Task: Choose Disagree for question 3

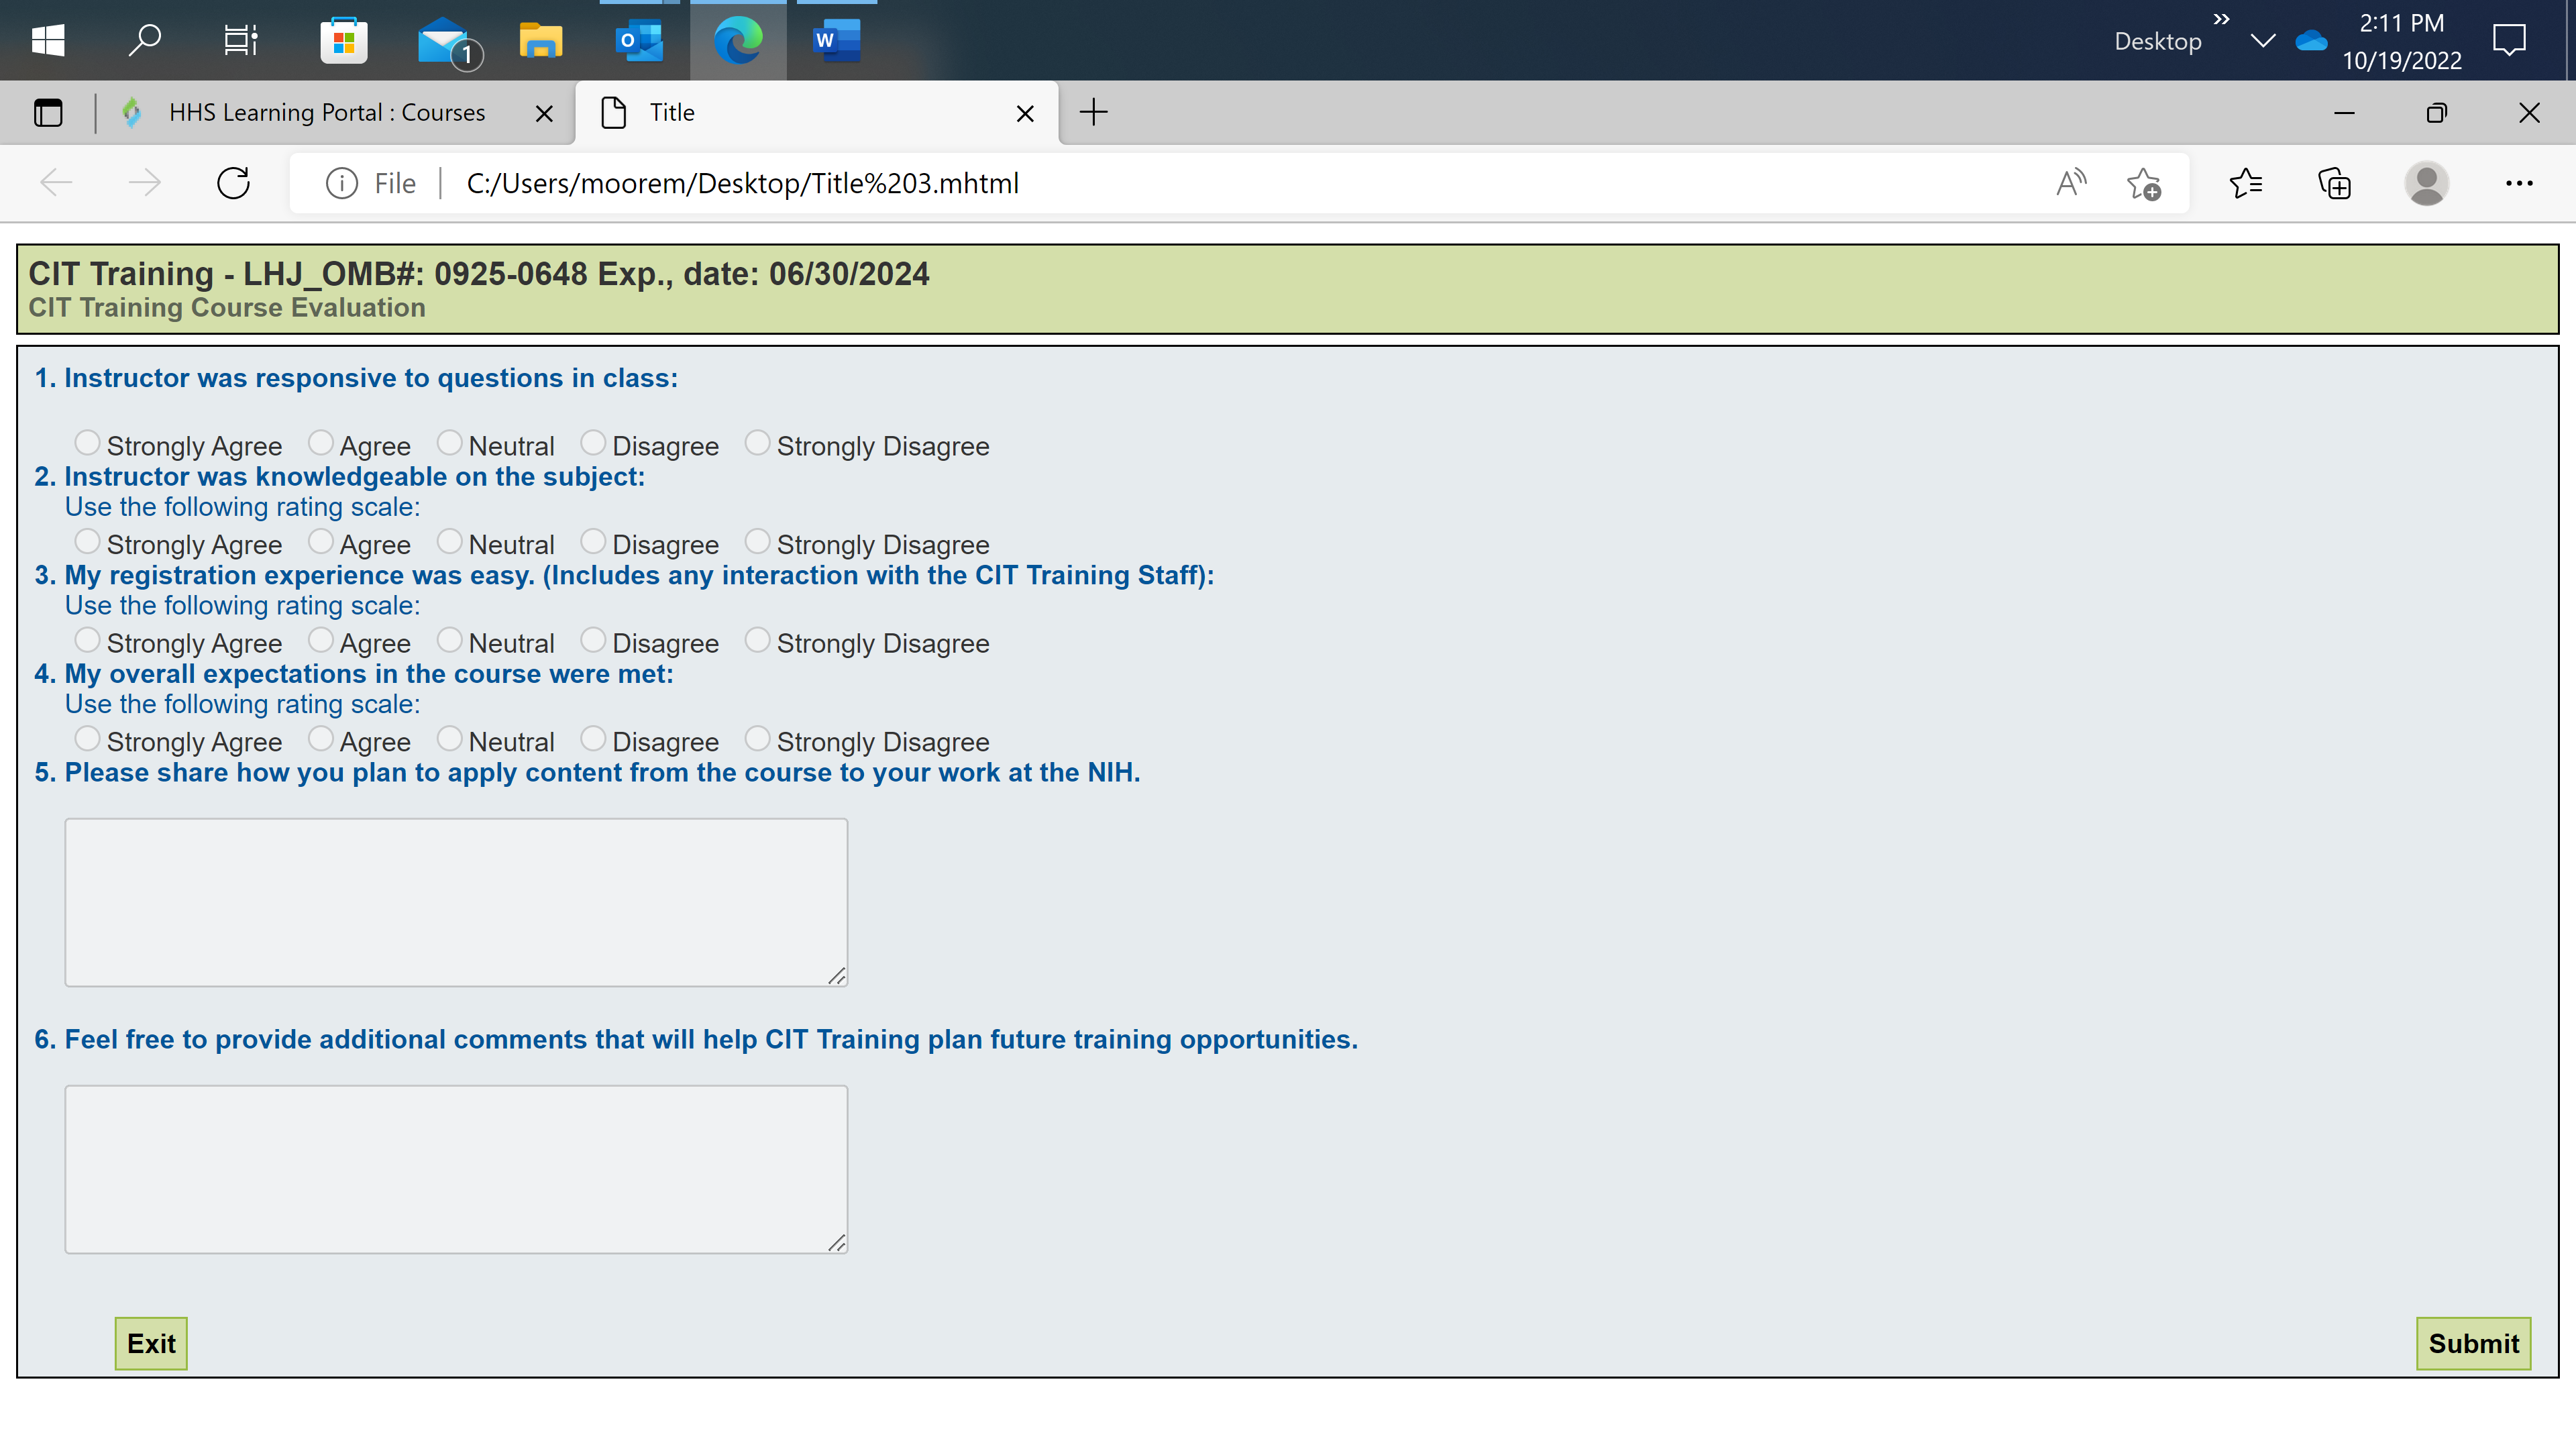Action: click(x=593, y=639)
